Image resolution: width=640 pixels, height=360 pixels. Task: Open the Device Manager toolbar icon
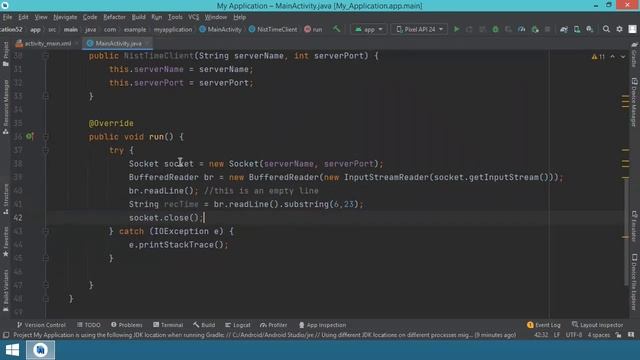[577, 29]
